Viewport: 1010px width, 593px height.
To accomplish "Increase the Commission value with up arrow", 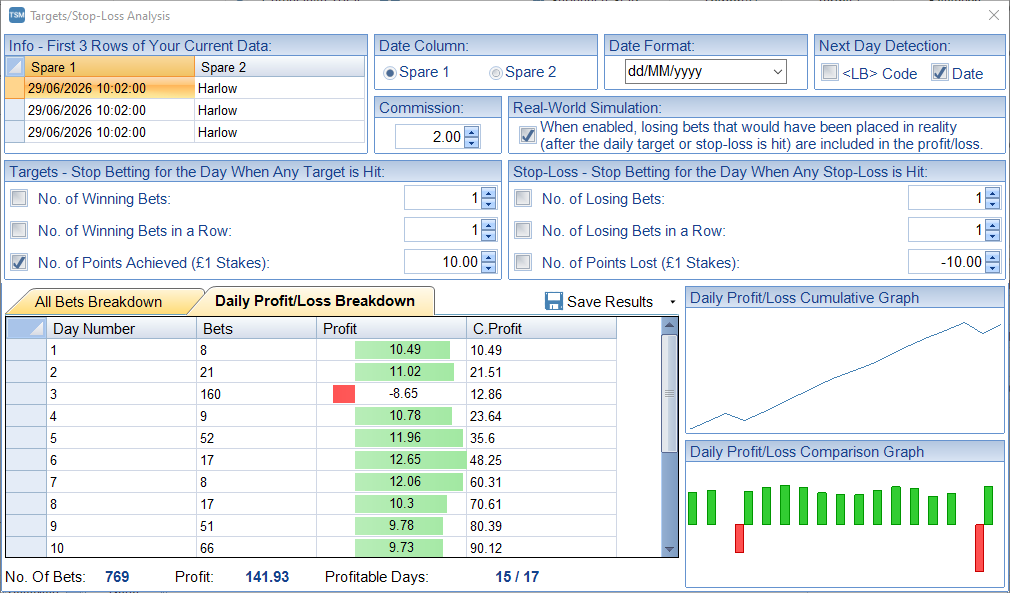I will coord(472,131).
